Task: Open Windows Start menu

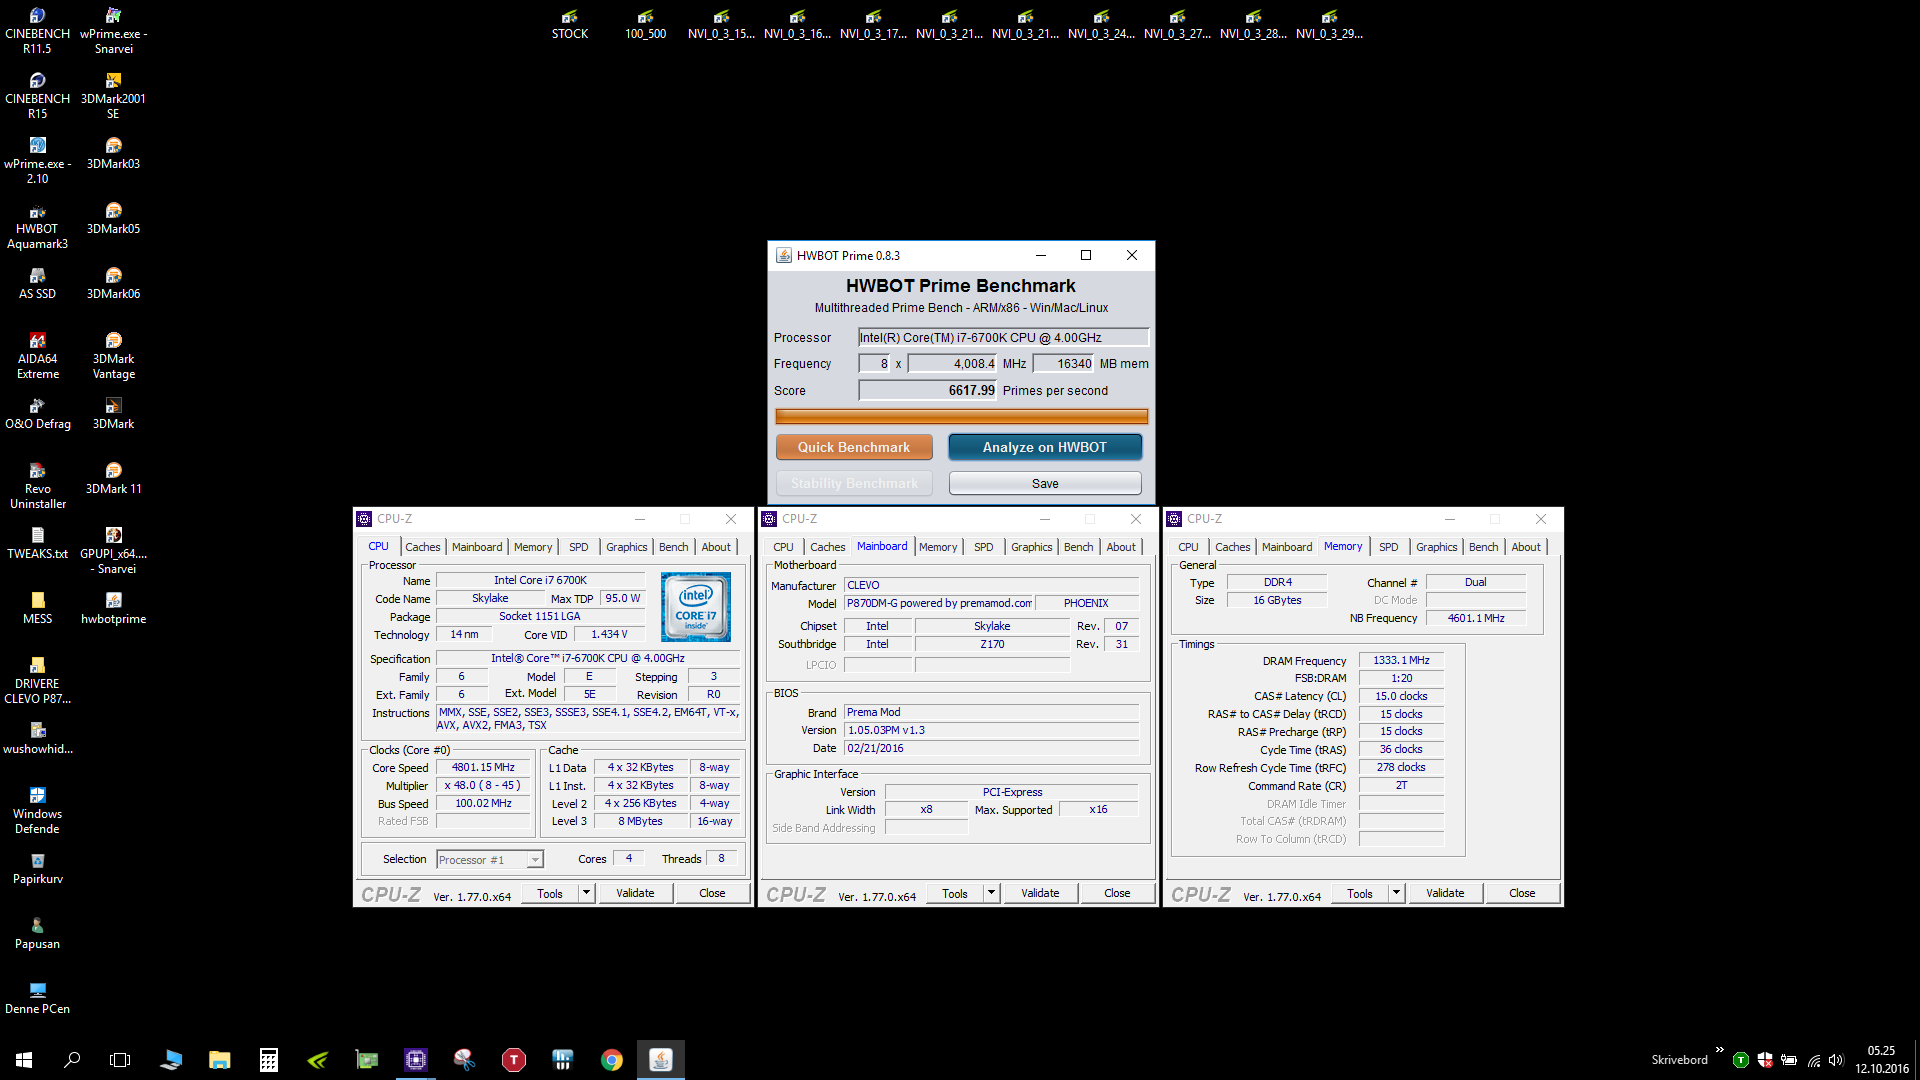Action: click(x=24, y=1059)
